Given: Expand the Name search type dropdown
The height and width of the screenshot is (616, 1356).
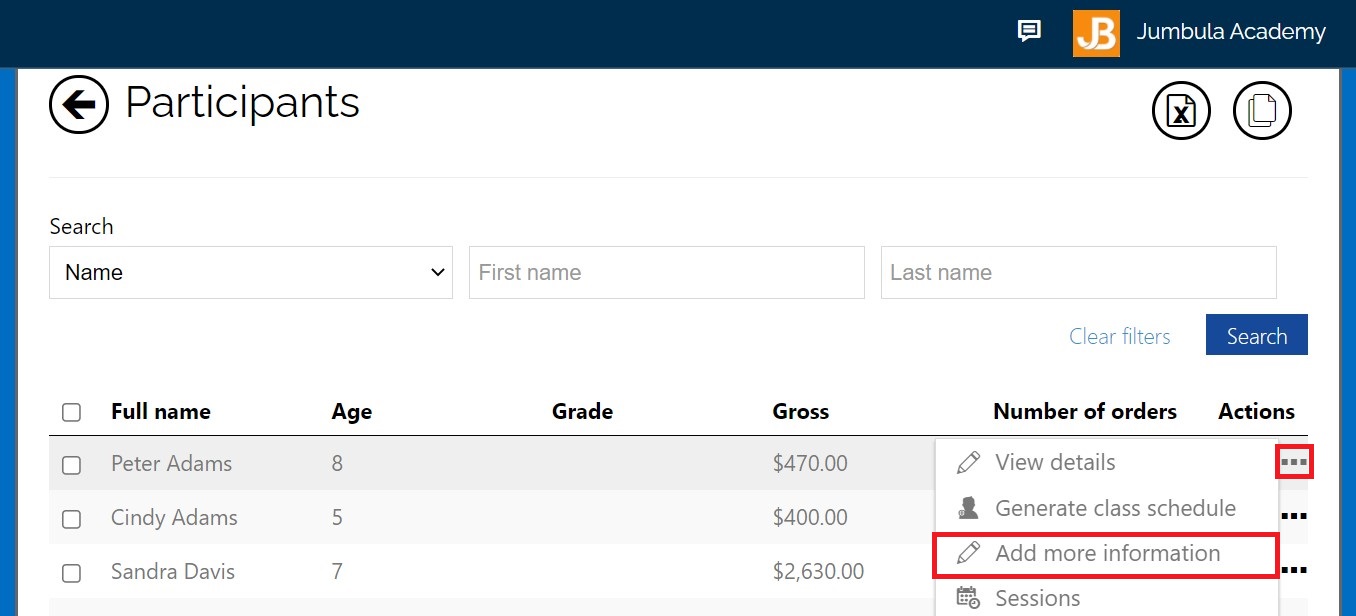Looking at the screenshot, I should [x=250, y=272].
